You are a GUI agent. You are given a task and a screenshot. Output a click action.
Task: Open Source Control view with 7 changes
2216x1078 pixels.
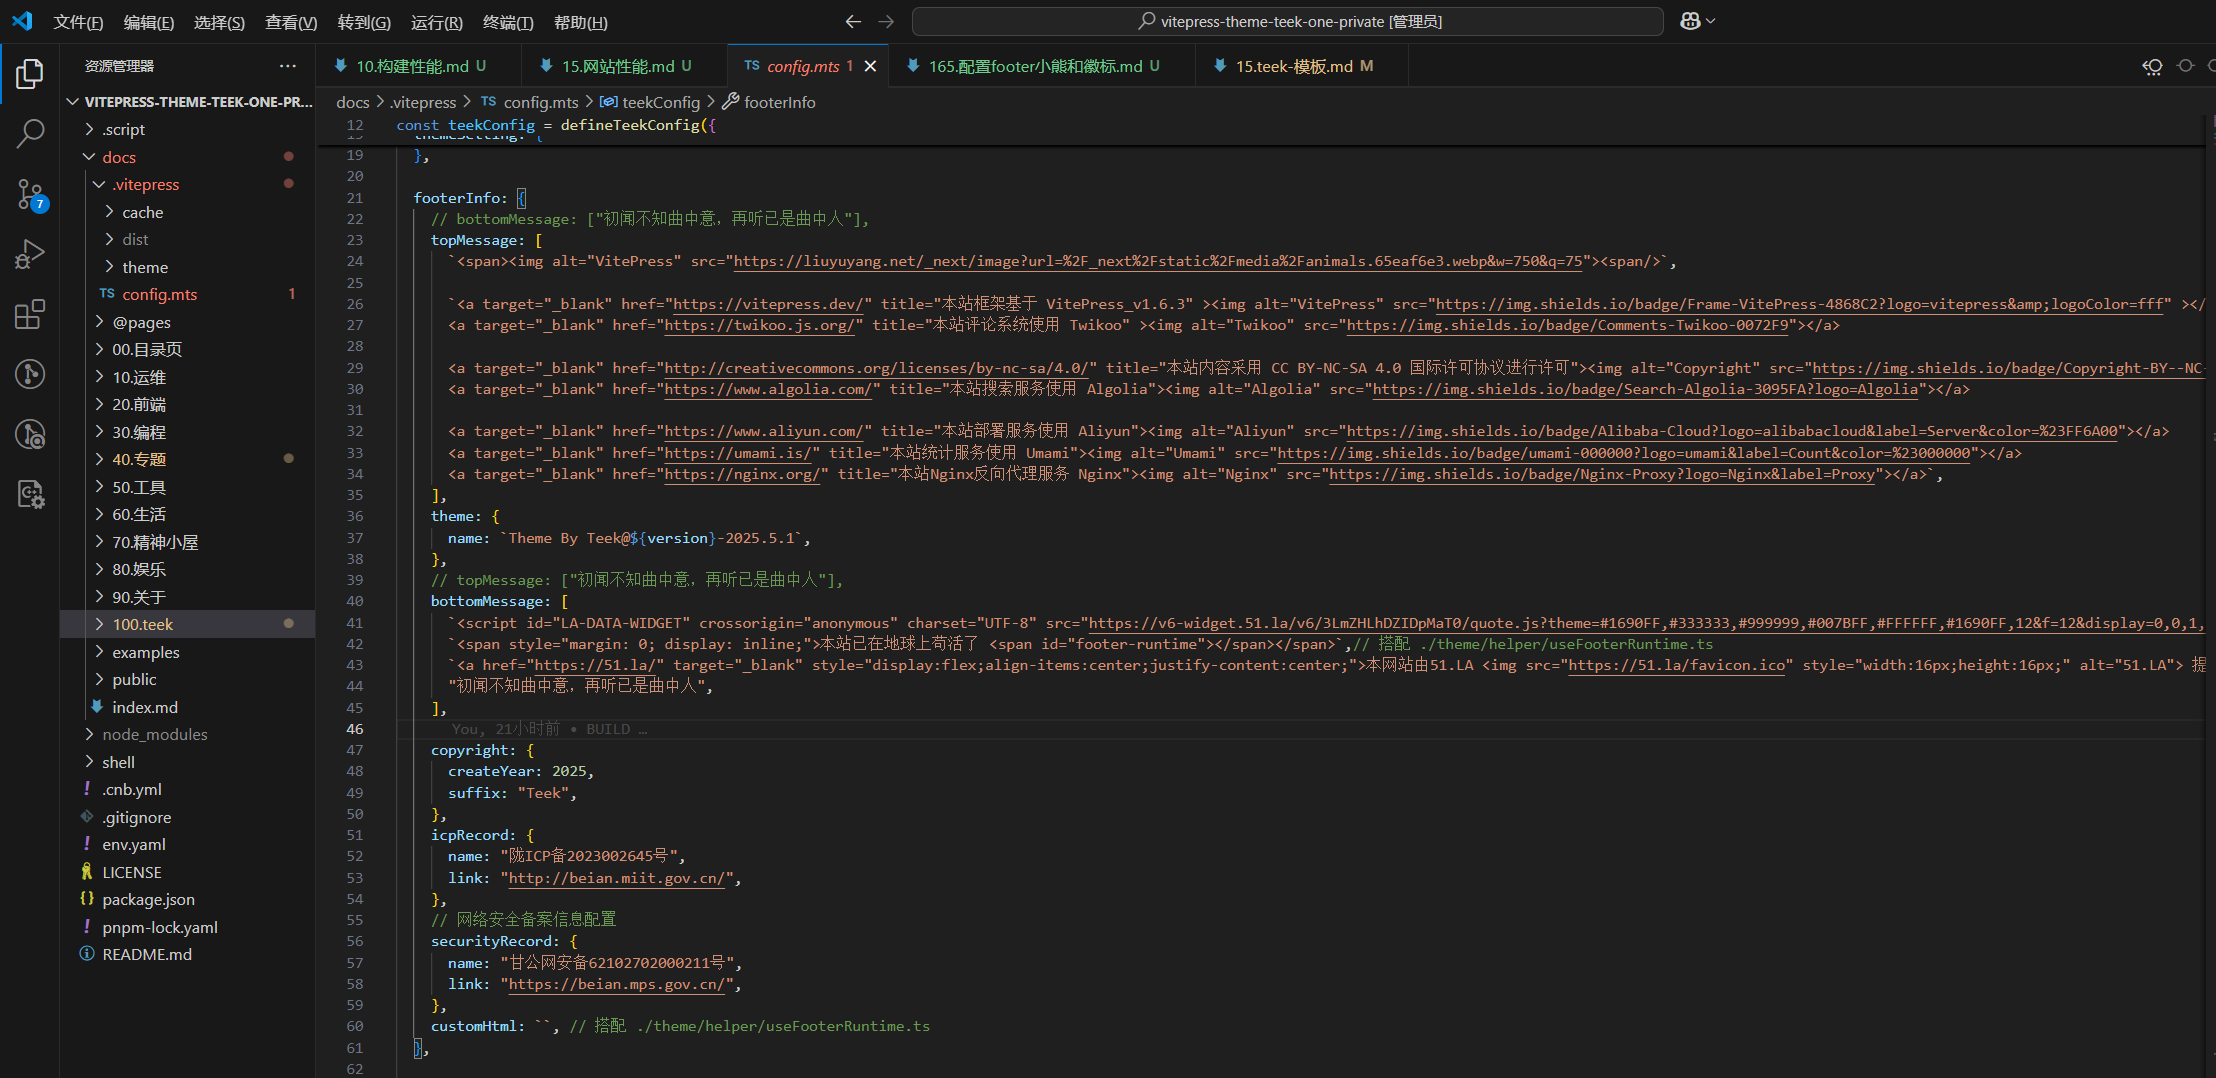[30, 194]
